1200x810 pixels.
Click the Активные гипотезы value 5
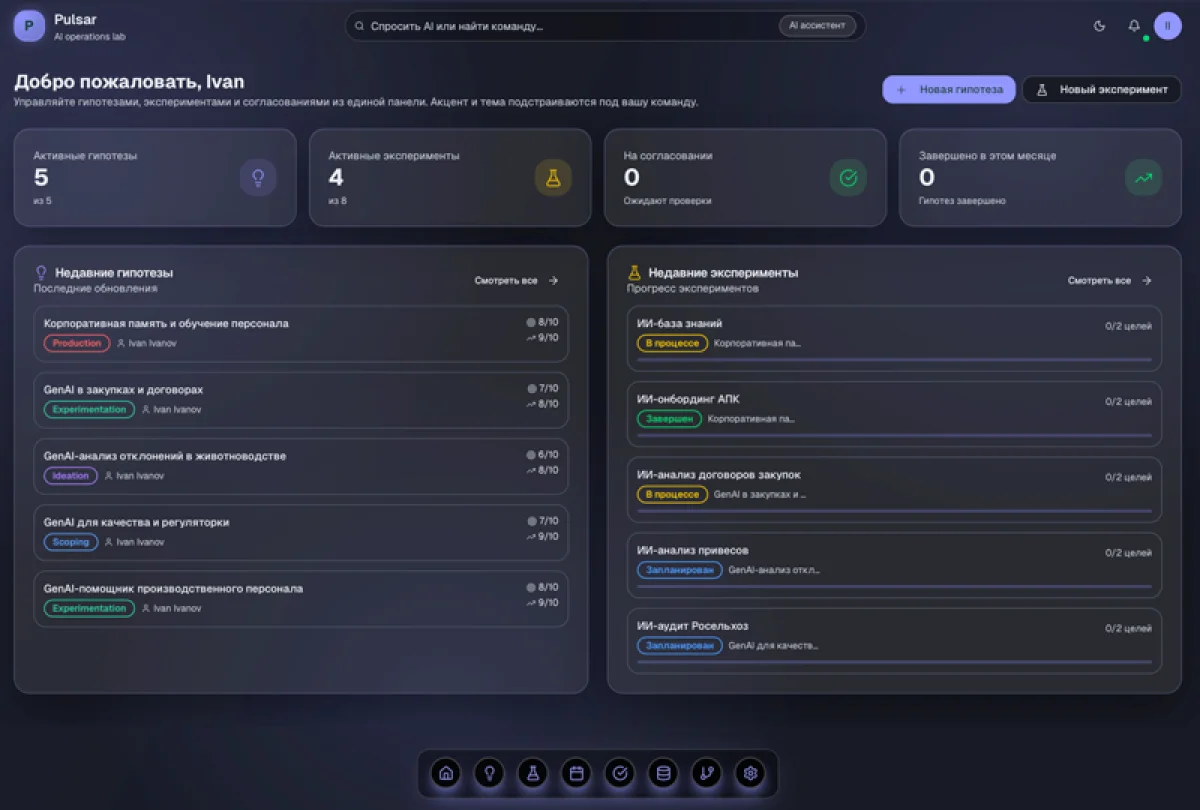(41, 178)
